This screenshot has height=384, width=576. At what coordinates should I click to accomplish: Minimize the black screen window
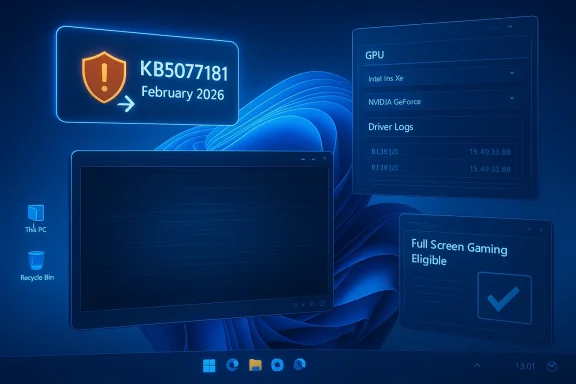303,159
